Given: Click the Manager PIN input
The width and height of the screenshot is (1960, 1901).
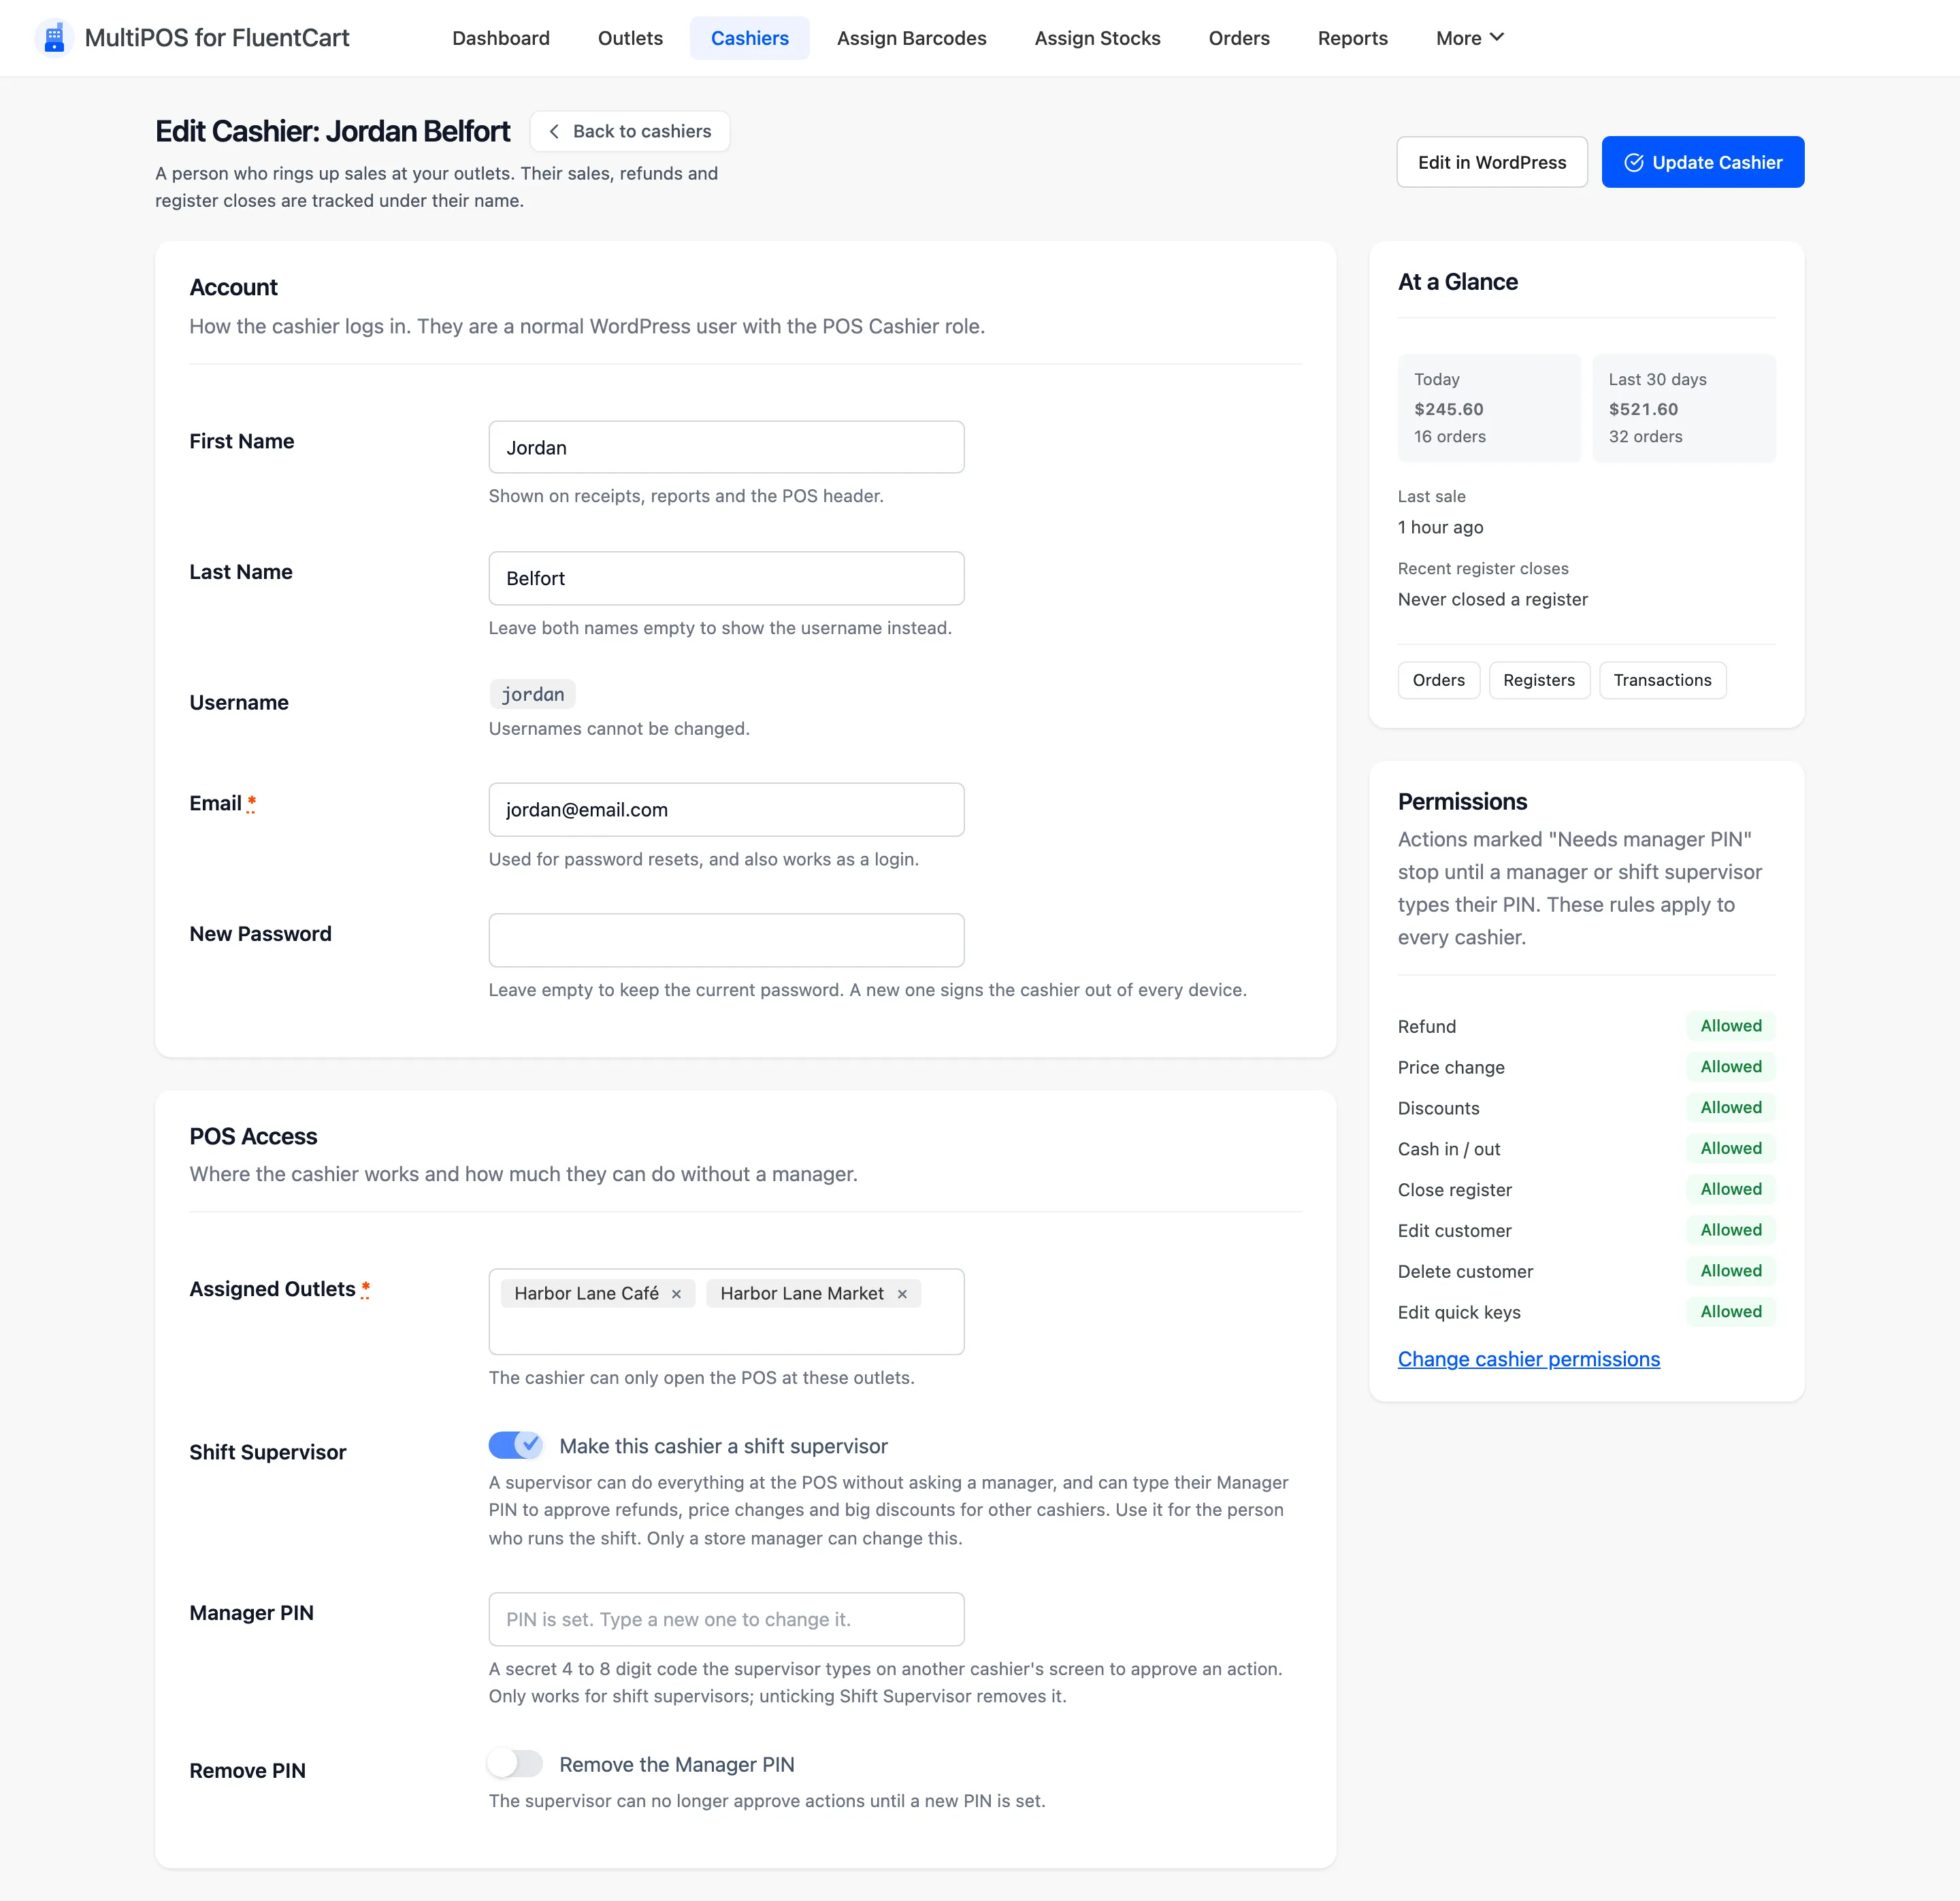Looking at the screenshot, I should pyautogui.click(x=727, y=1619).
